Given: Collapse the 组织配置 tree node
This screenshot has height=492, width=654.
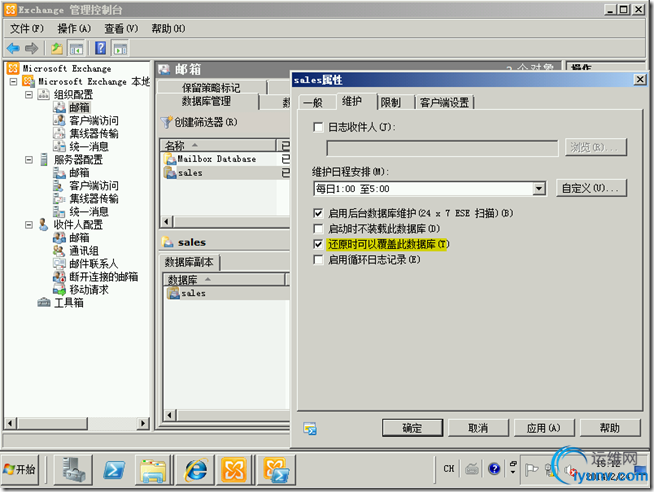Looking at the screenshot, I should point(29,95).
